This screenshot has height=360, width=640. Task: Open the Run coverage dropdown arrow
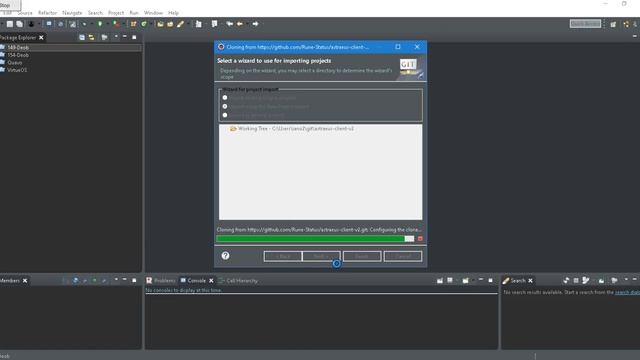coord(124,24)
